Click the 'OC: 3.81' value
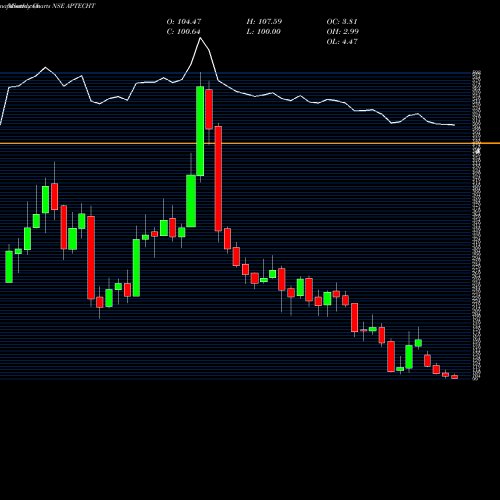Screen dimensions: 500x500 (x=342, y=22)
